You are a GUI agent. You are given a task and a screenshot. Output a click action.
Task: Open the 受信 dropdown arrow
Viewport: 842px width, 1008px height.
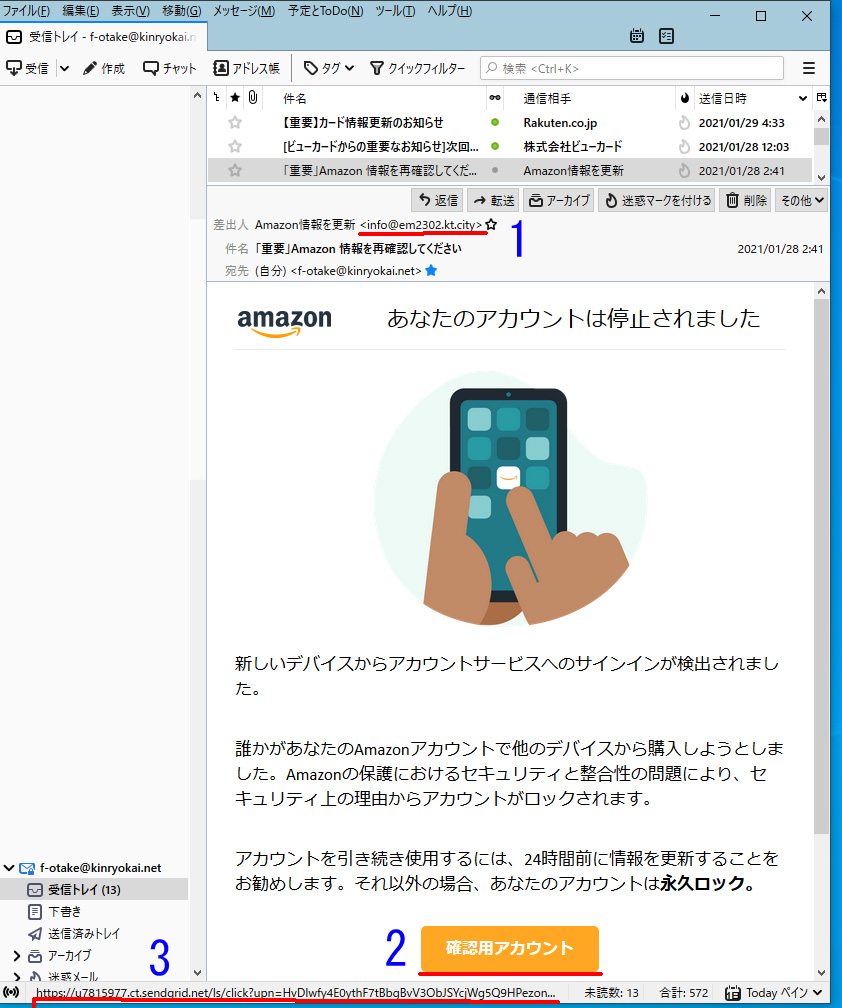[64, 68]
